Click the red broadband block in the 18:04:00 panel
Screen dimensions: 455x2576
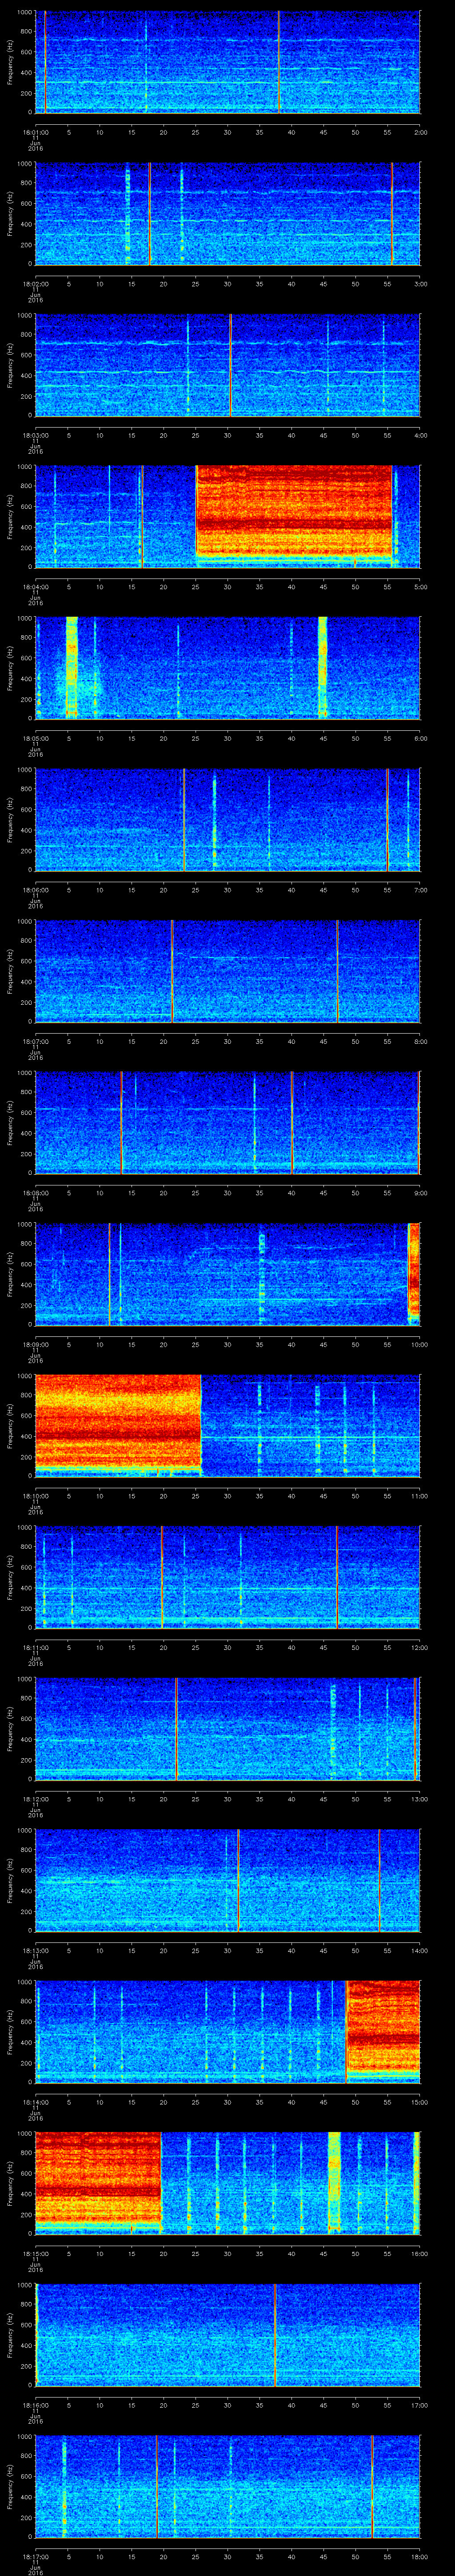pos(294,511)
